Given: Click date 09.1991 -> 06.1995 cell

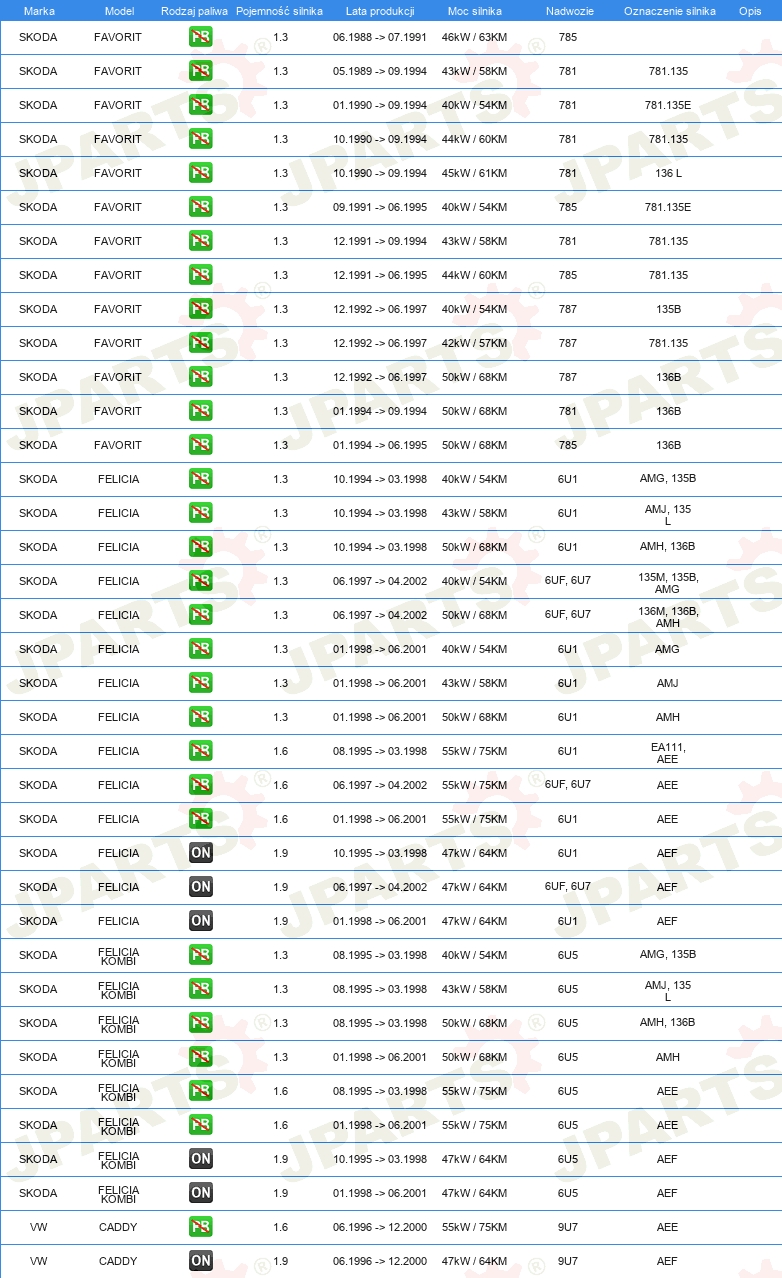Looking at the screenshot, I should pyautogui.click(x=380, y=207).
